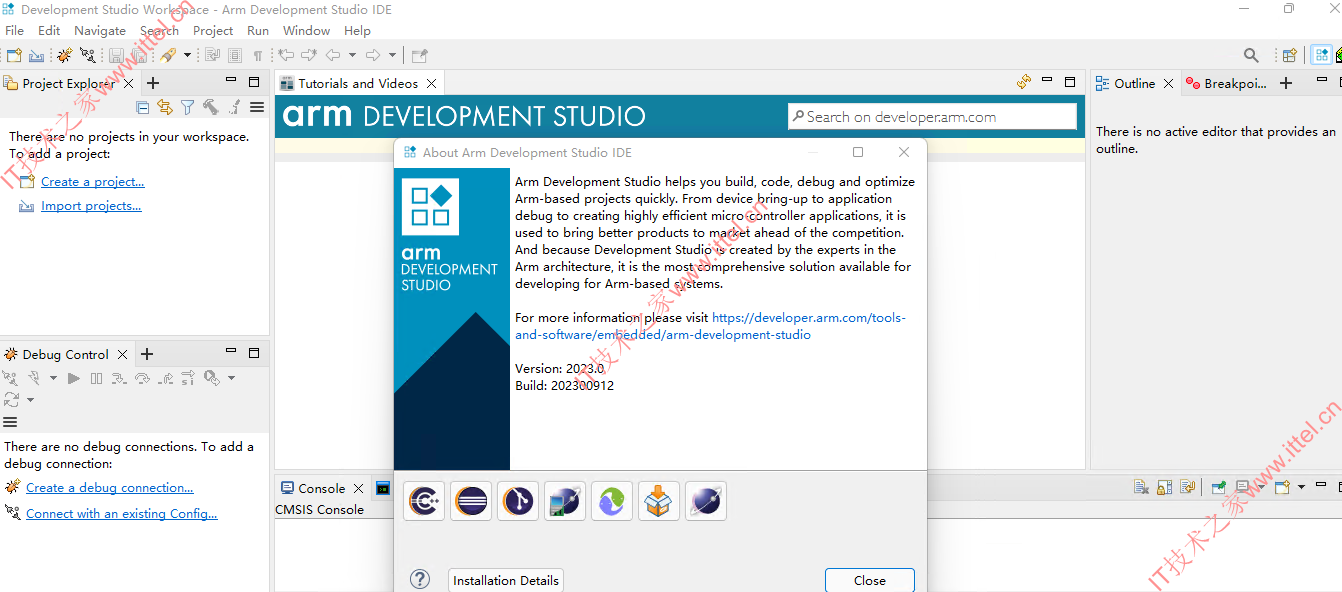Image resolution: width=1342 pixels, height=592 pixels.
Task: Click the Open Perspective icon
Action: coord(1290,55)
